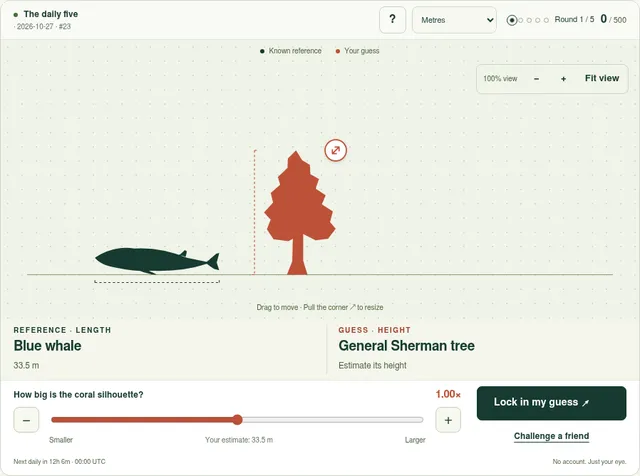Click 'No account. Just your eye.' text
Screen dimensions: 640x476
coord(589,462)
